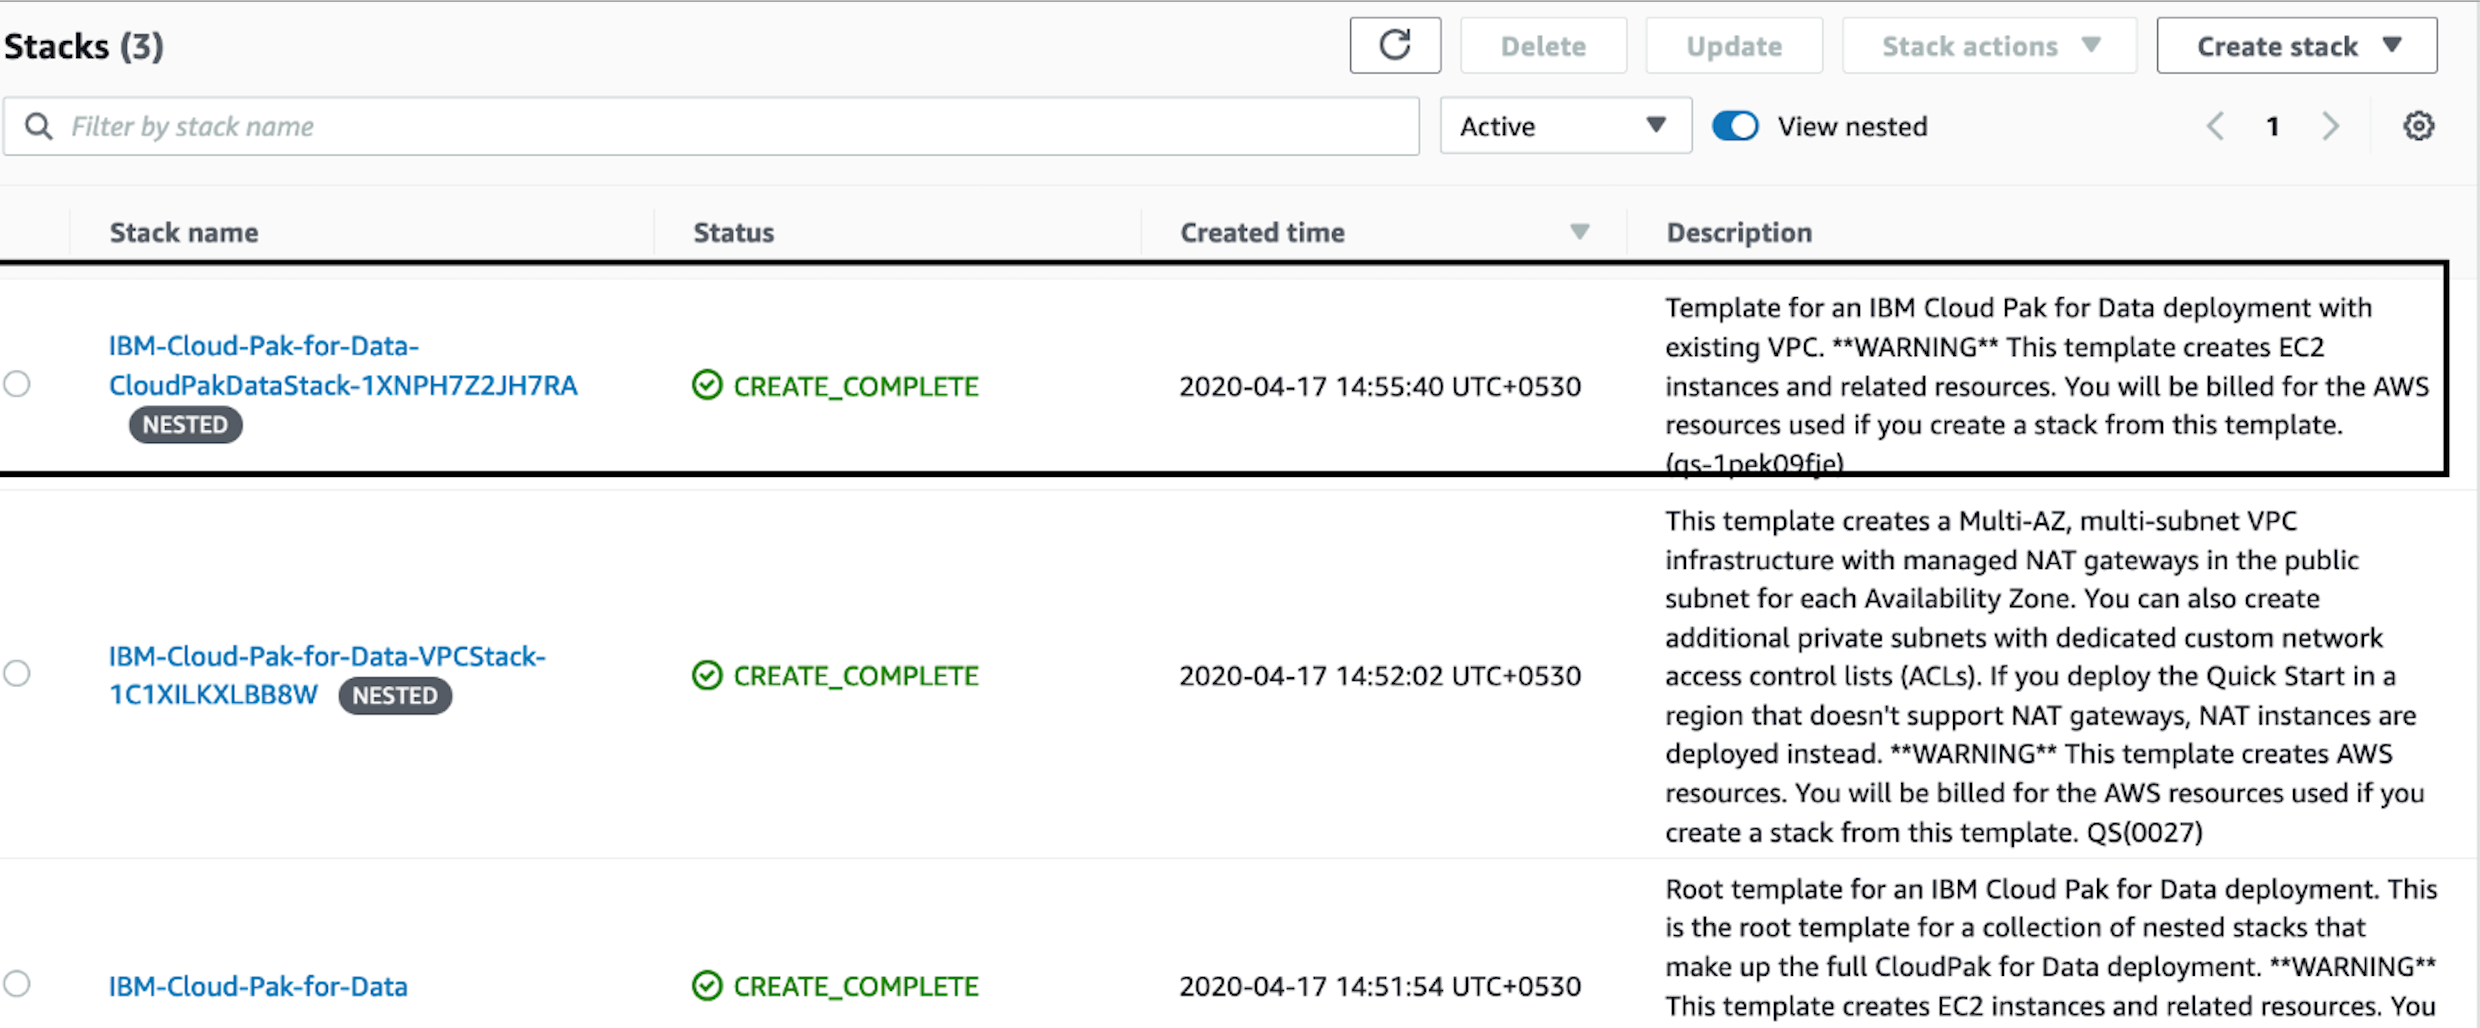This screenshot has width=2480, height=1028.
Task: Click the description starting 'Root template for an IBM'
Action: (x=2050, y=947)
